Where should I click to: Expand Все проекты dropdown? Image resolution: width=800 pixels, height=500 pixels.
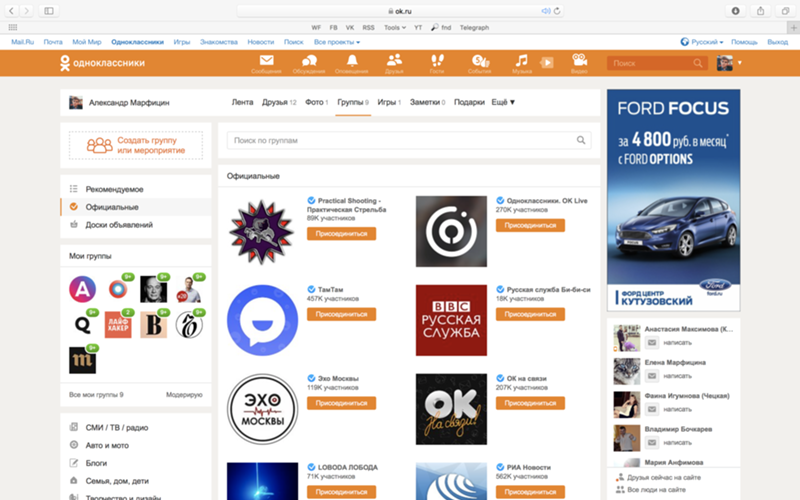(337, 42)
